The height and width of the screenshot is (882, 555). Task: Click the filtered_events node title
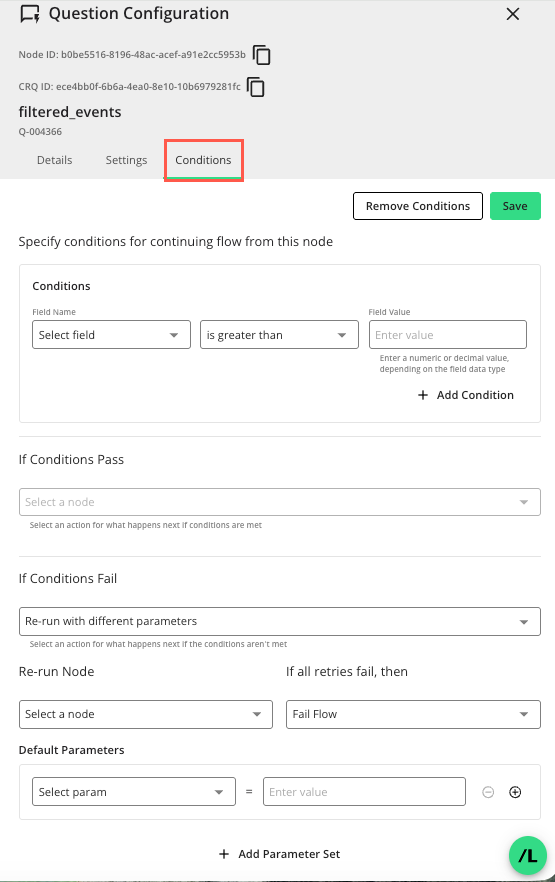point(70,112)
